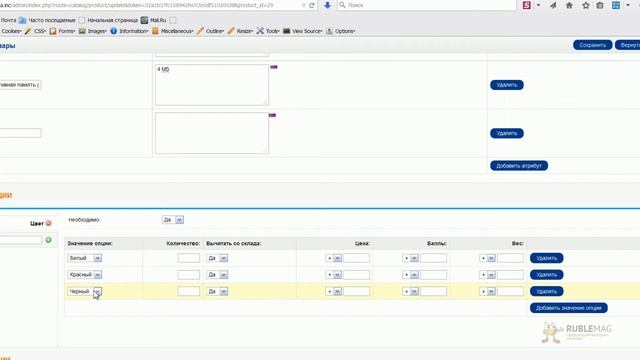Click the paper plane send icon

[x=553, y=5]
